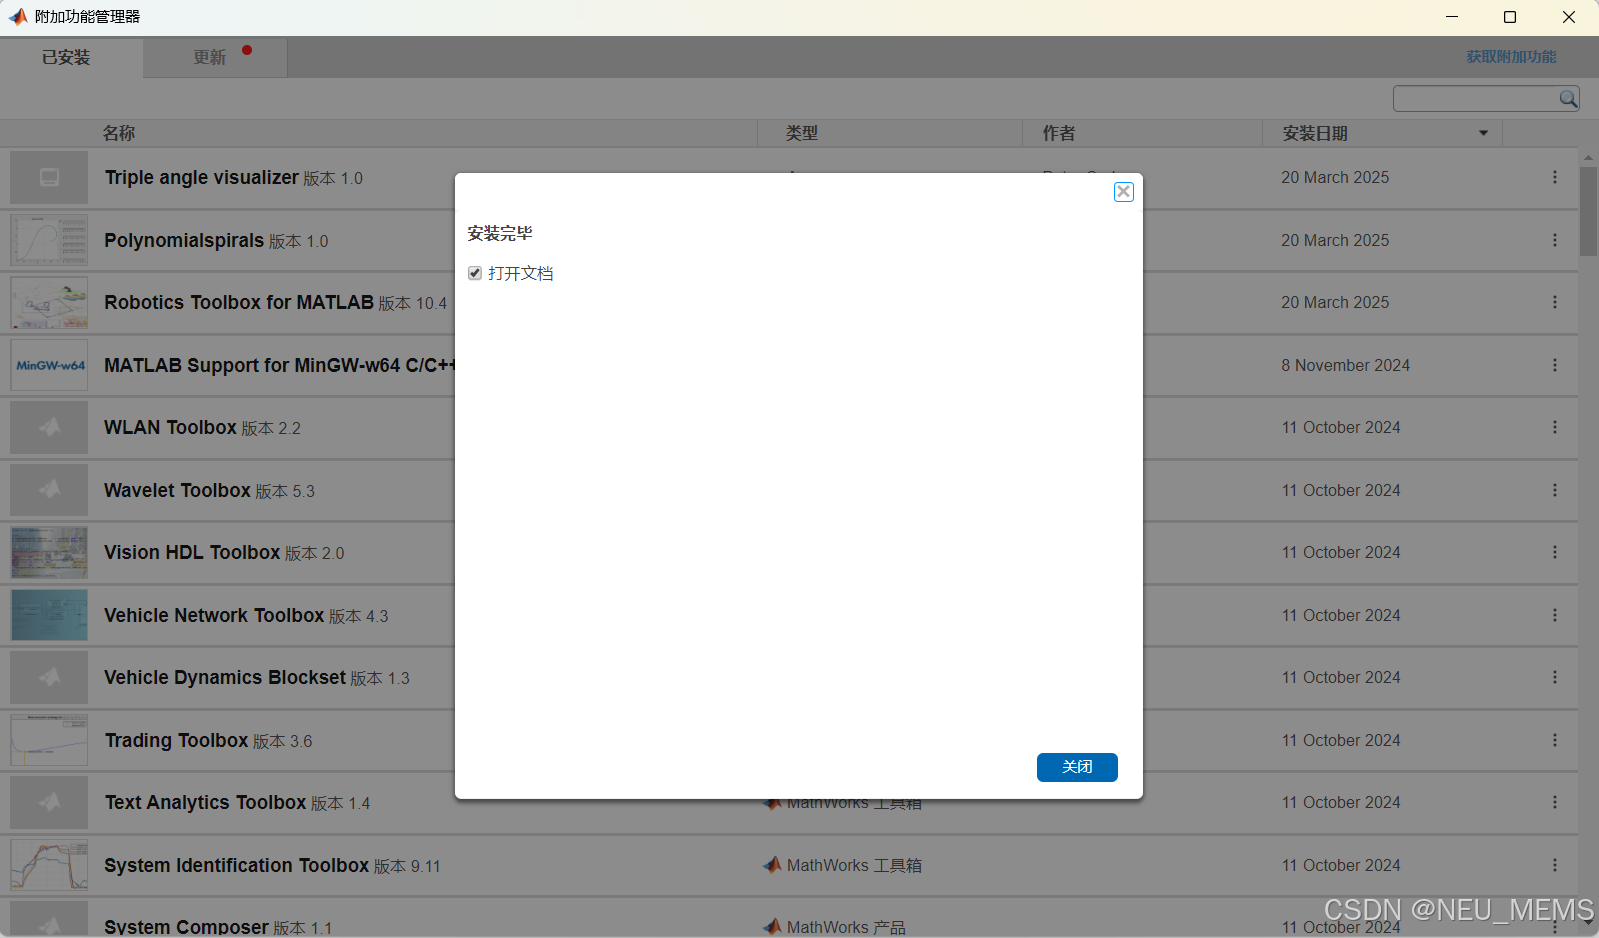Image resolution: width=1599 pixels, height=938 pixels.
Task: Open options menu for Robotics Toolbox row
Action: (x=1554, y=302)
